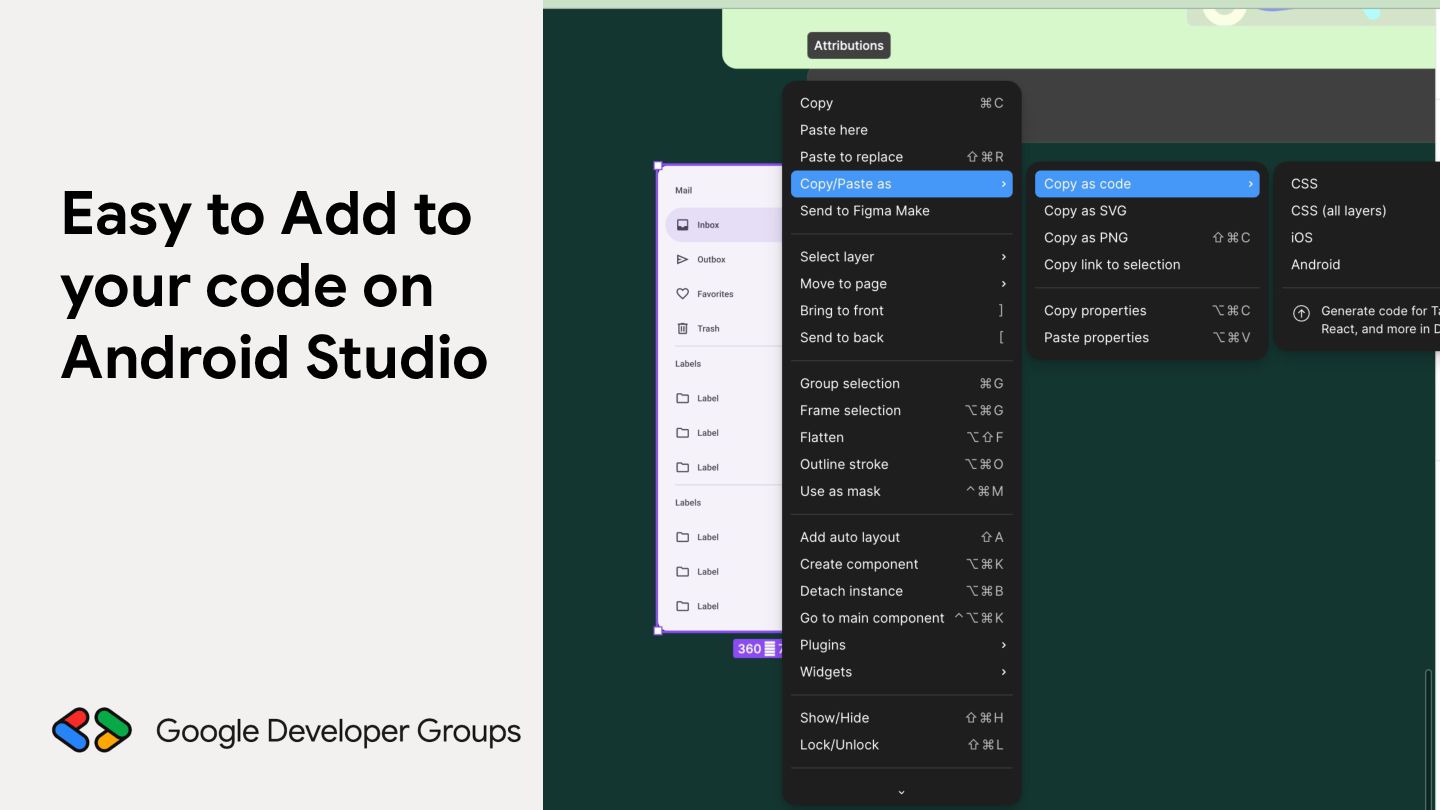Select Copy link to selection
The image size is (1440, 810).
[1147, 265]
